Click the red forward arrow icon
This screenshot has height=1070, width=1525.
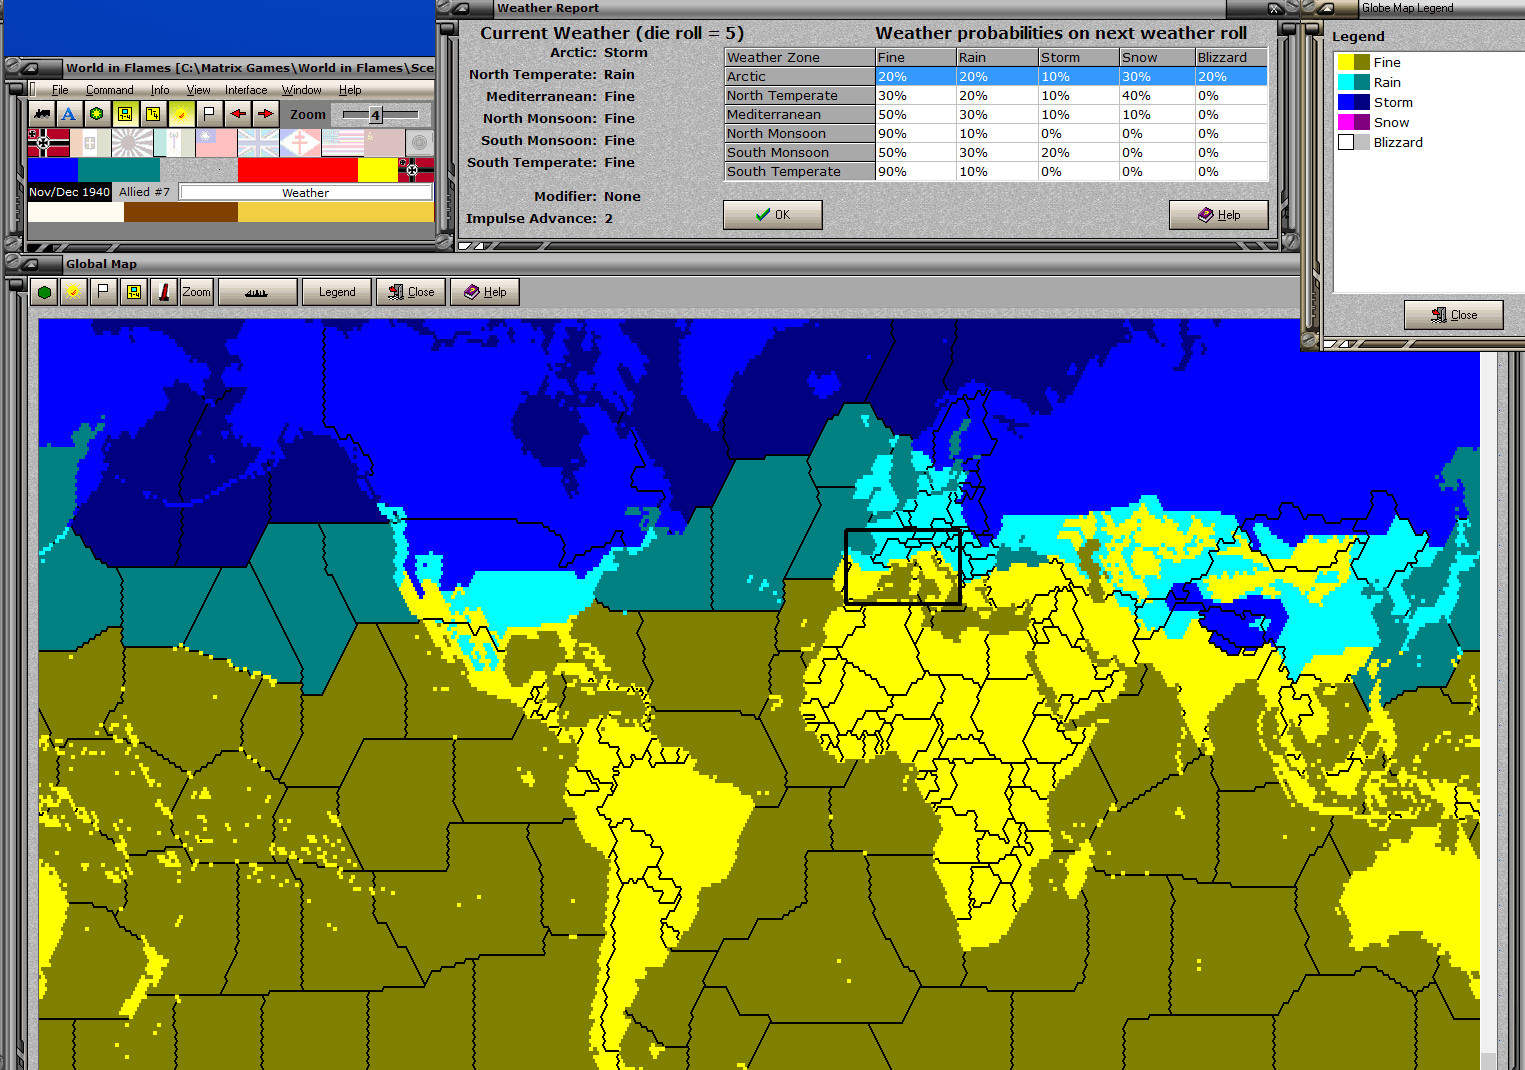pos(265,113)
